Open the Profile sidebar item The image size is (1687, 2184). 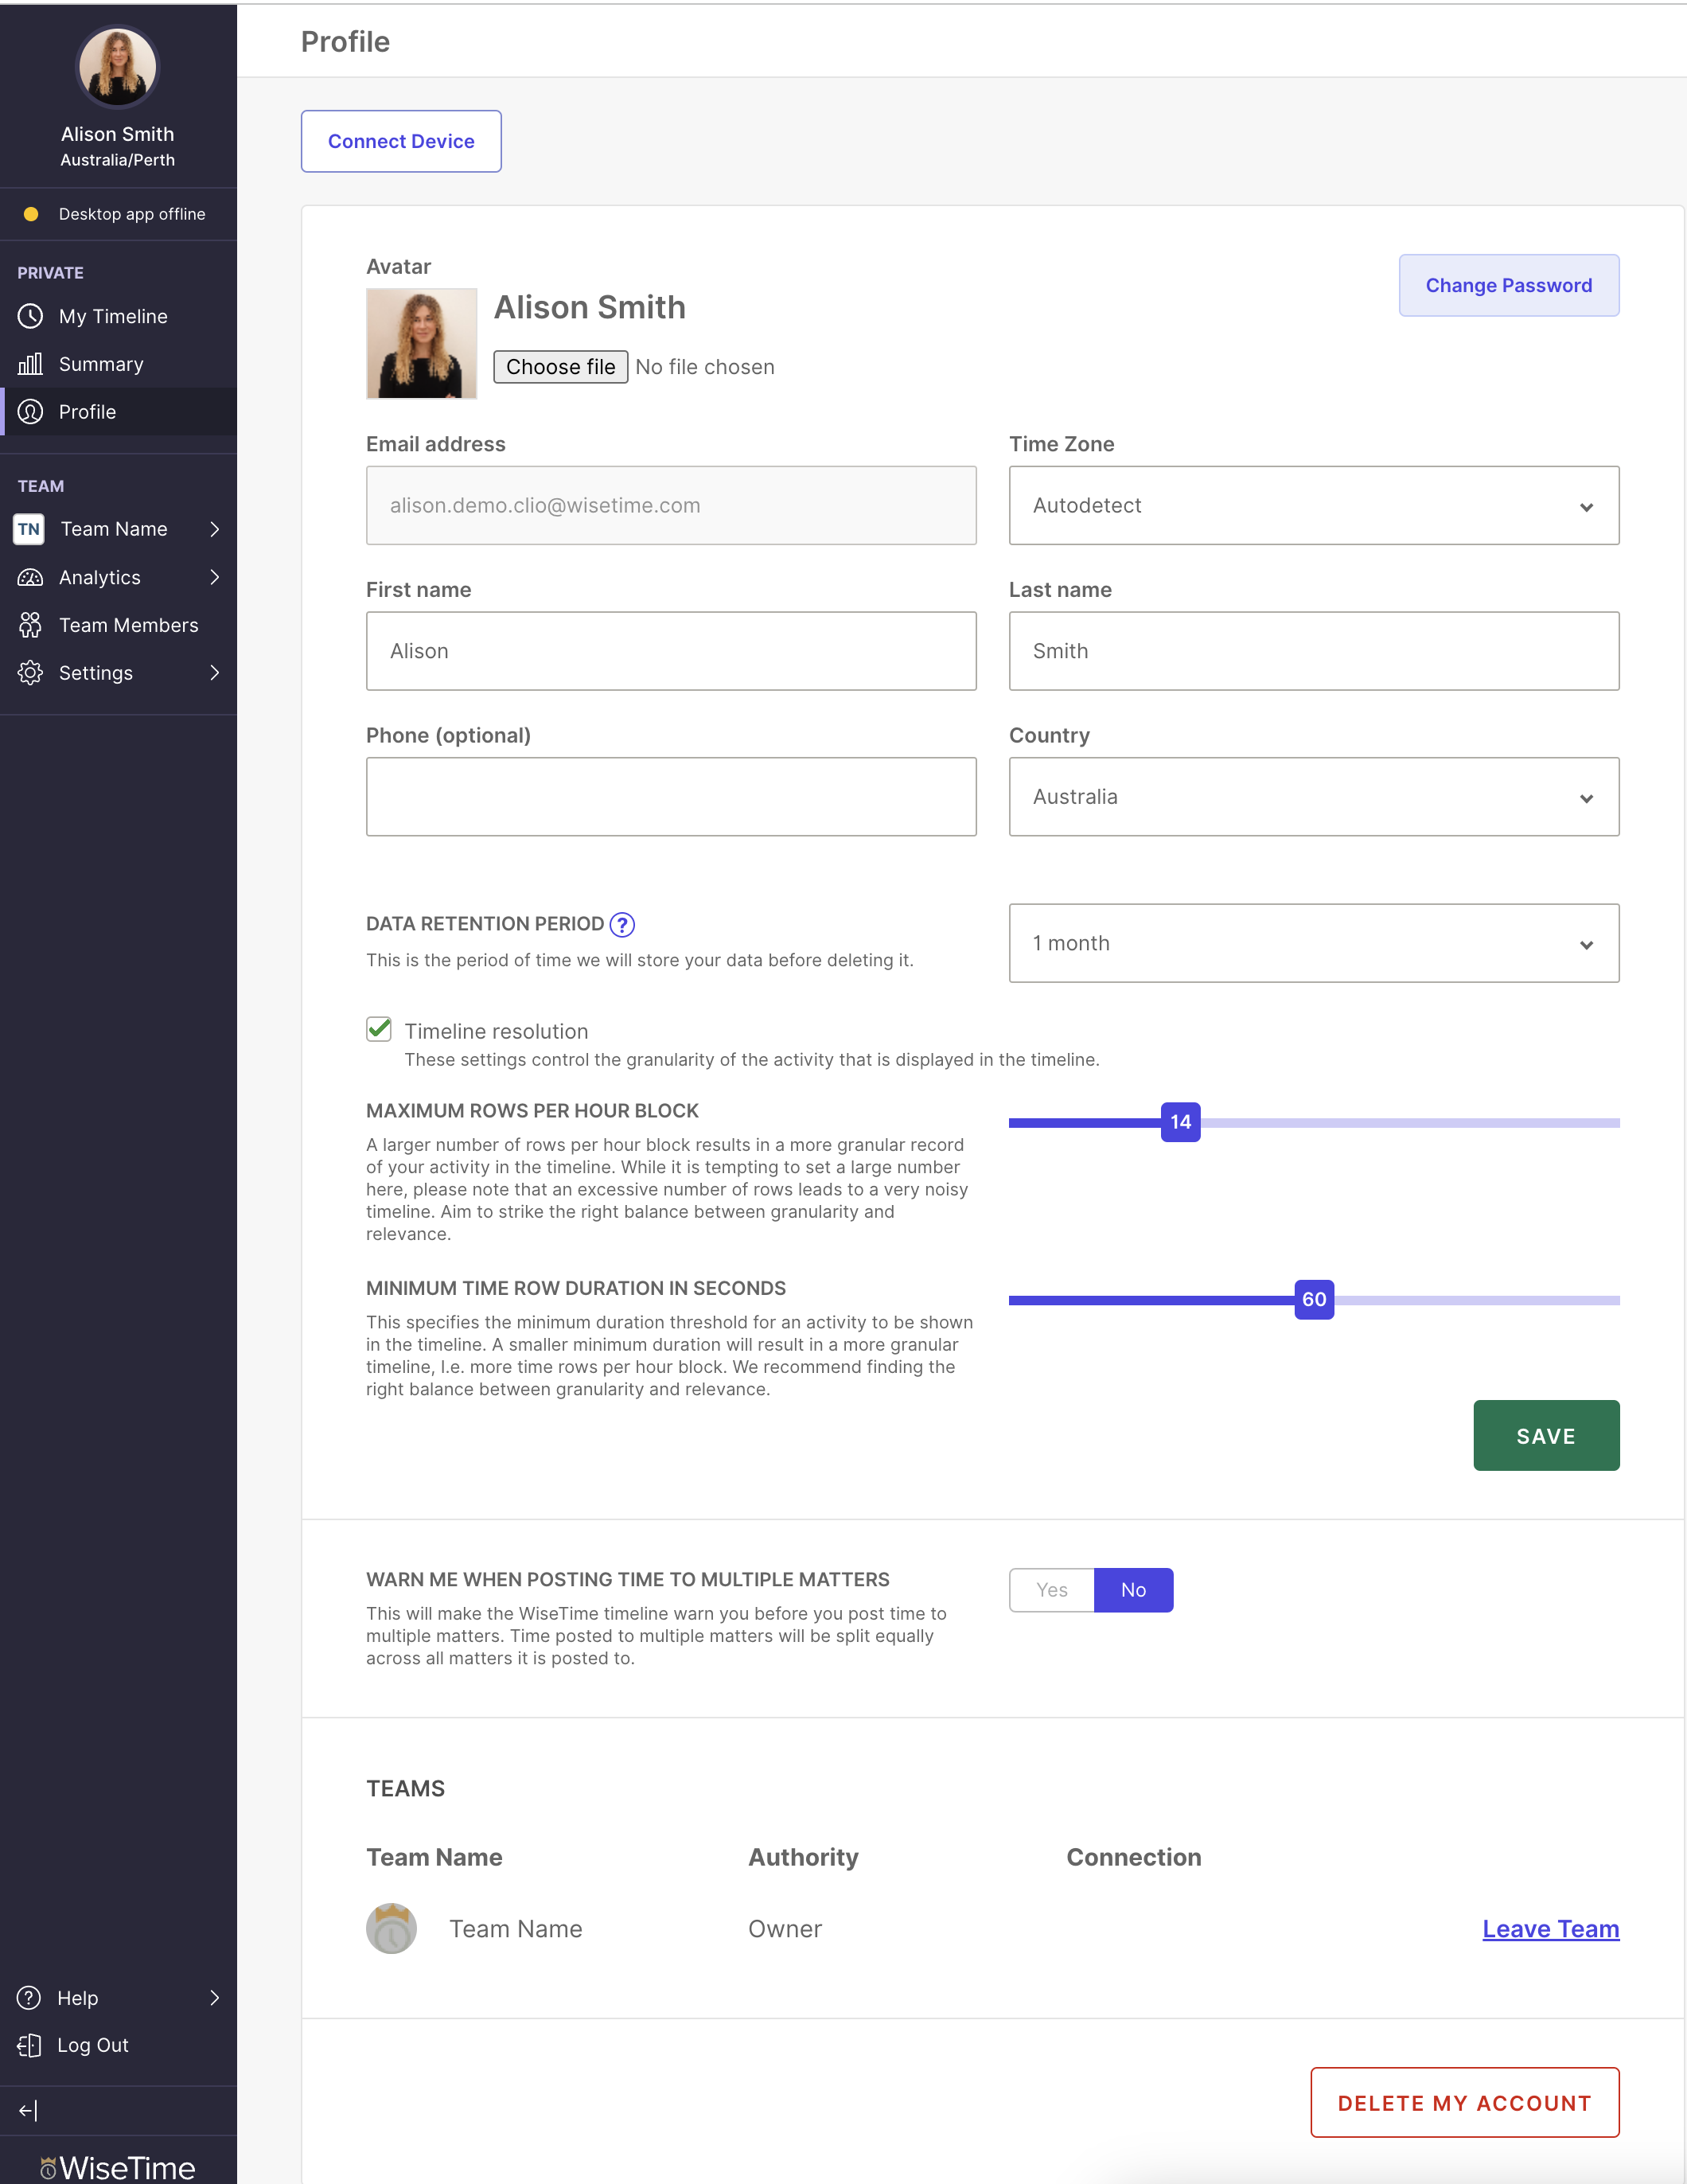pyautogui.click(x=118, y=412)
